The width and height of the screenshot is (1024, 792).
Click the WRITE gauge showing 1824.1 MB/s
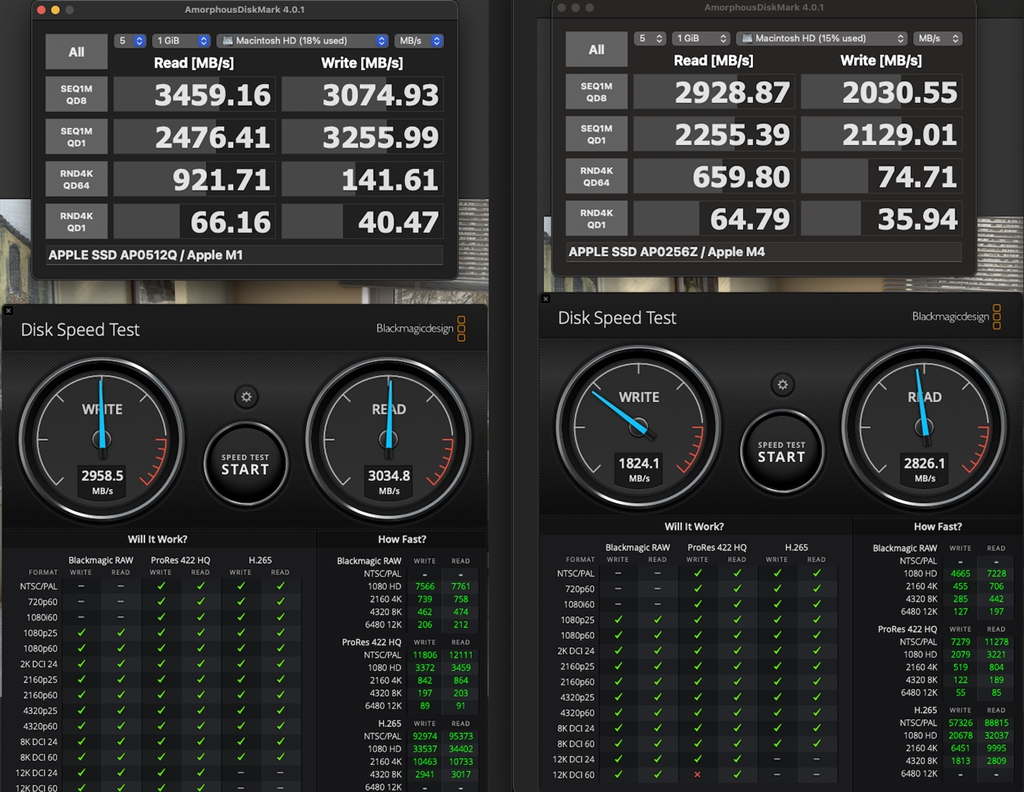(639, 427)
